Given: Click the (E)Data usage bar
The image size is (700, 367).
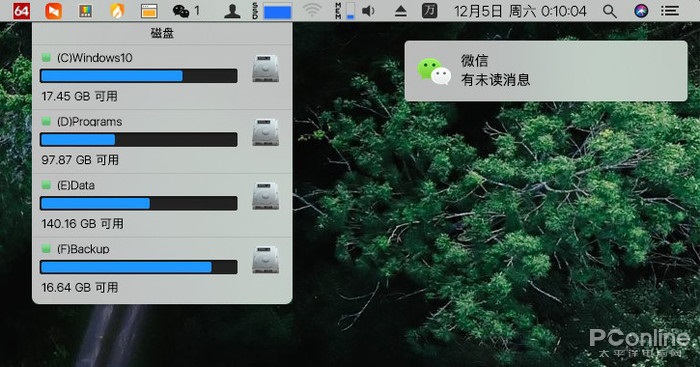Looking at the screenshot, I should click(x=138, y=203).
